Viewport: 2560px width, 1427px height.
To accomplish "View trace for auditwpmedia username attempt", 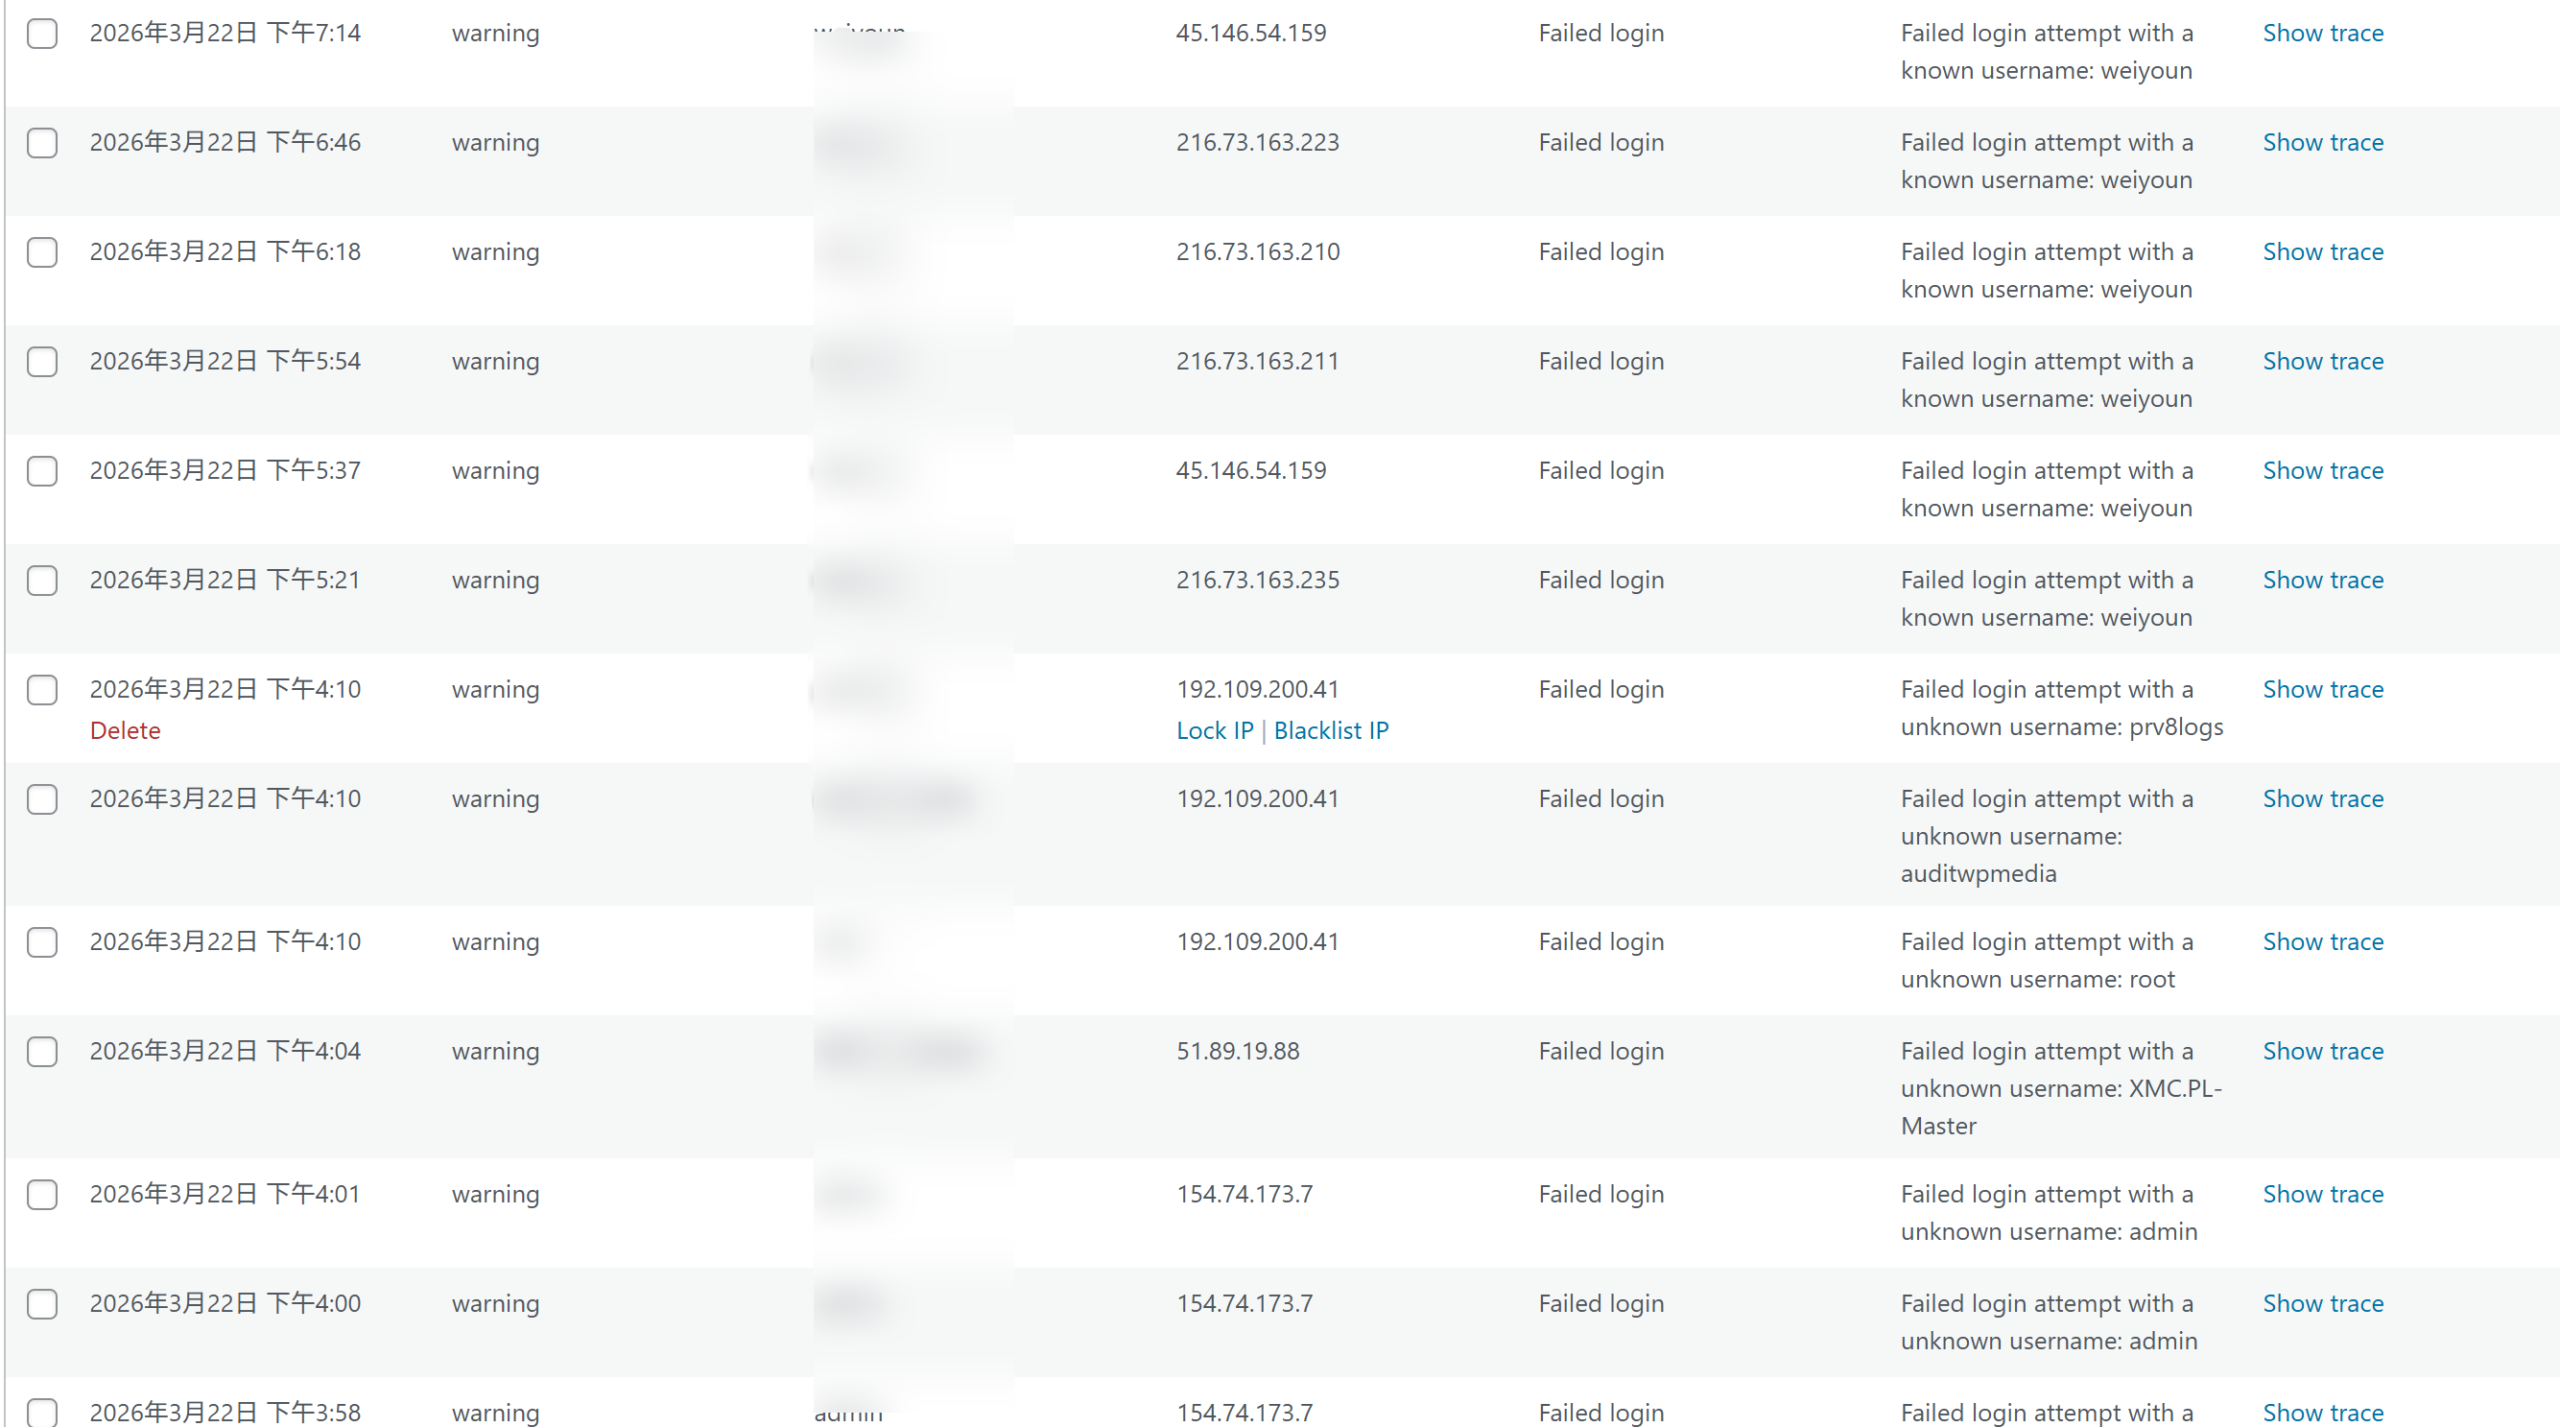I will click(x=2323, y=799).
